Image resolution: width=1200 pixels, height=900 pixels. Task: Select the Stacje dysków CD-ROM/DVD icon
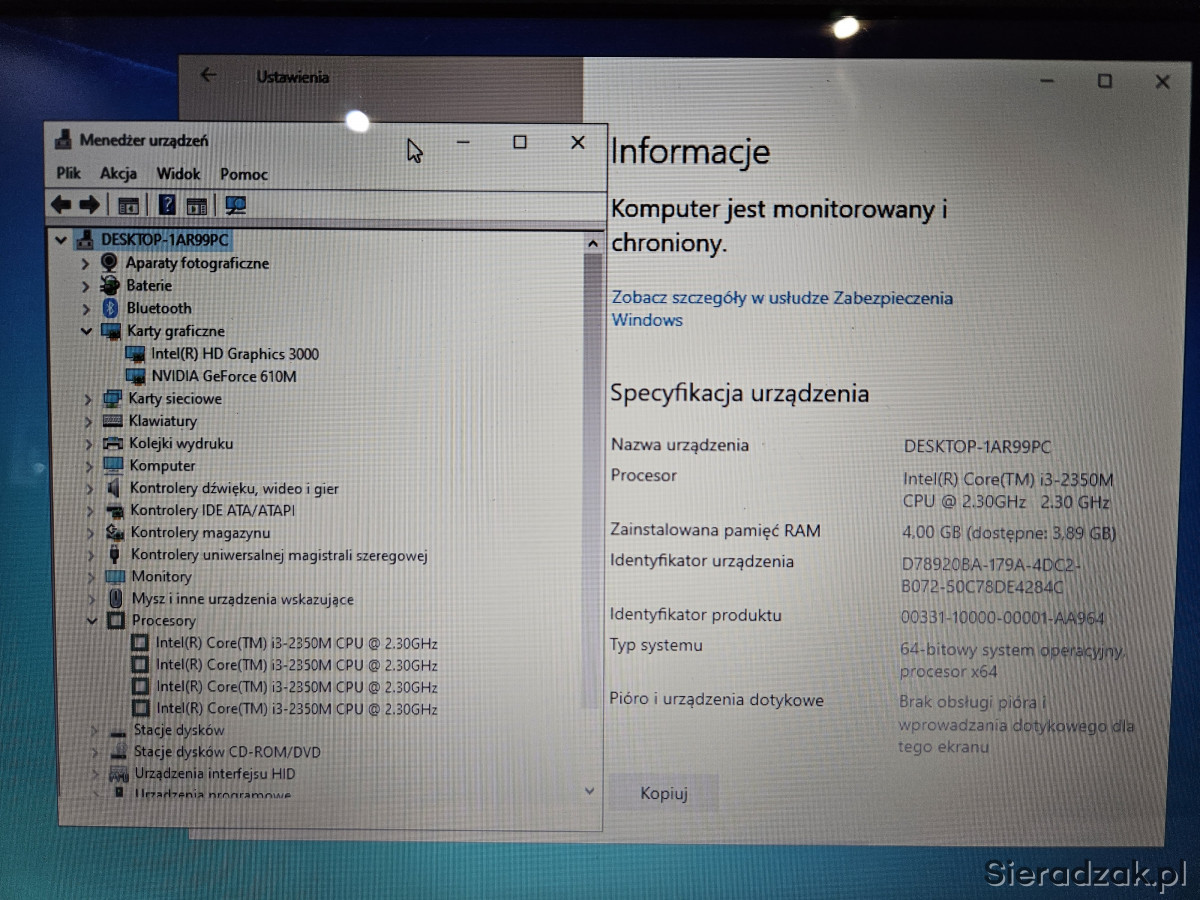pyautogui.click(x=117, y=752)
